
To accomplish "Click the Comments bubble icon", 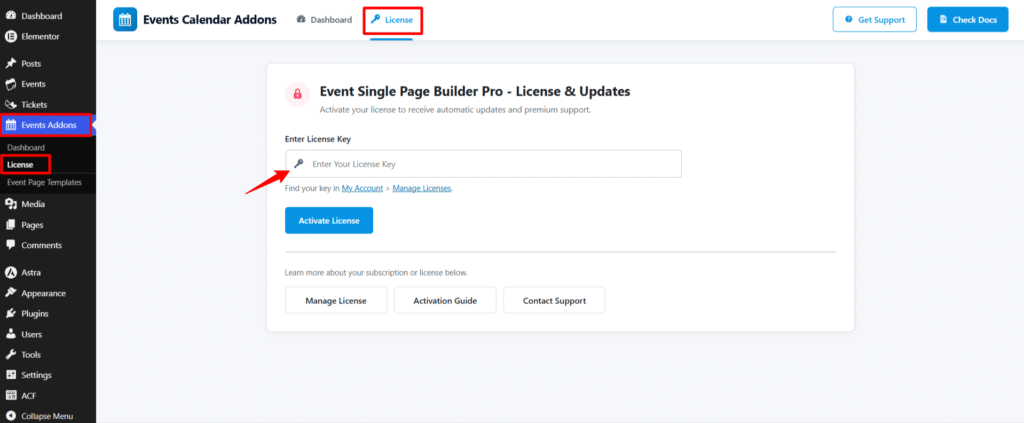I will (x=10, y=245).
